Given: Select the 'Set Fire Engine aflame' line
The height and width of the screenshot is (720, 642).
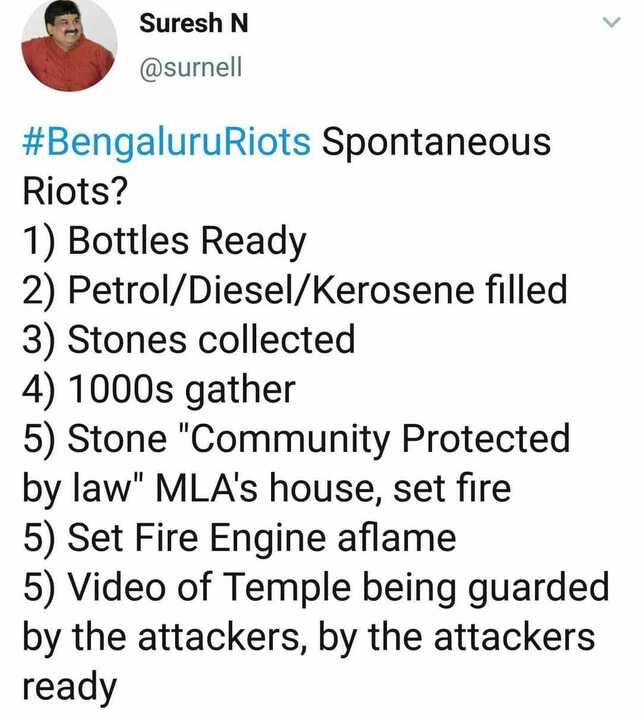Looking at the screenshot, I should [239, 539].
